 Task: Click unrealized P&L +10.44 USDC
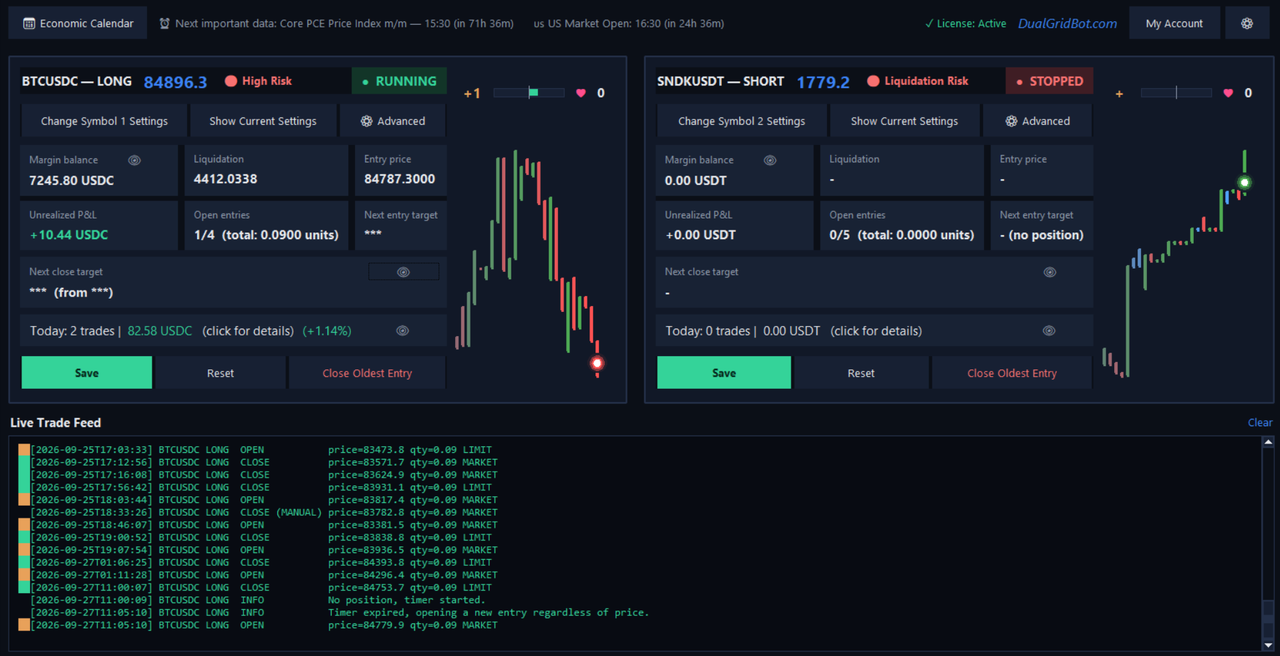[69, 235]
